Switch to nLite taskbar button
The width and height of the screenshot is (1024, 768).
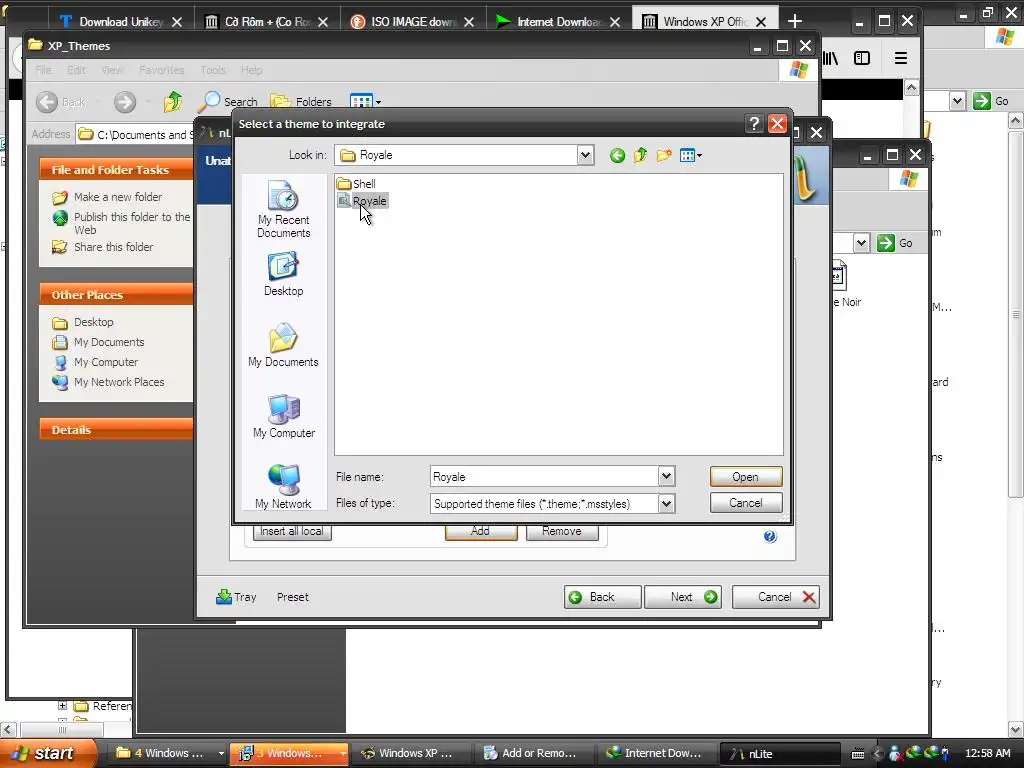(780, 753)
